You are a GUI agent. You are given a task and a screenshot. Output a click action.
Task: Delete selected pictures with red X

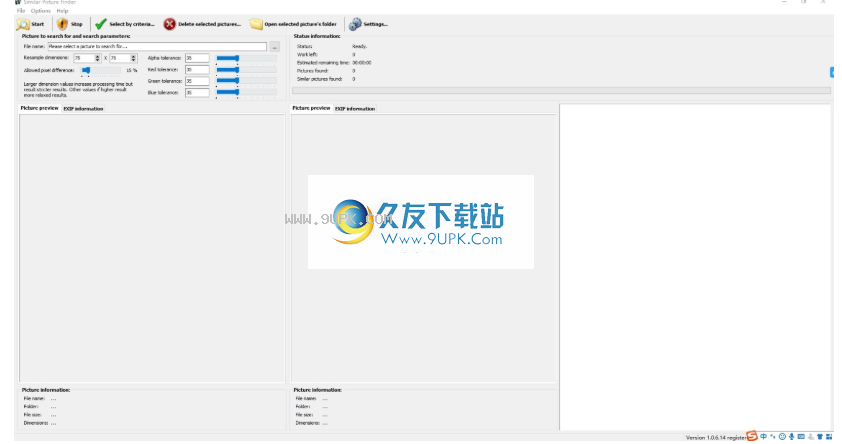point(202,24)
